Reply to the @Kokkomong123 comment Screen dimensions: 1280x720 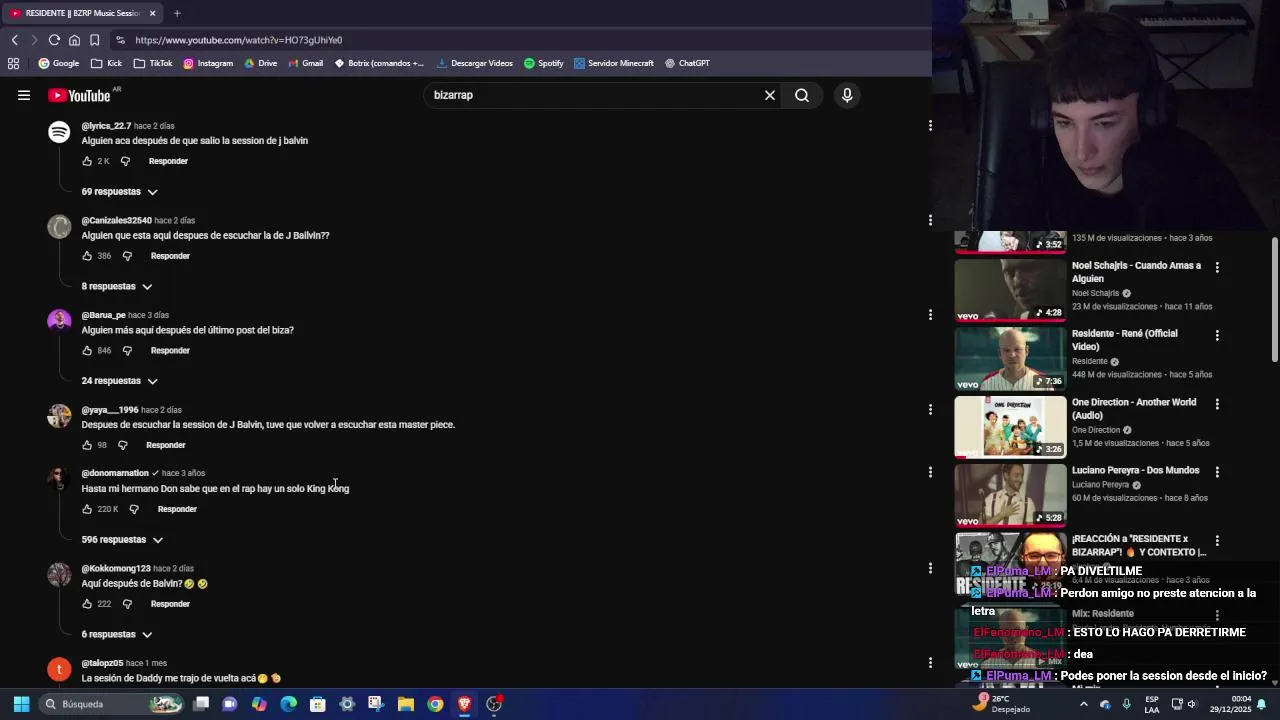point(170,604)
